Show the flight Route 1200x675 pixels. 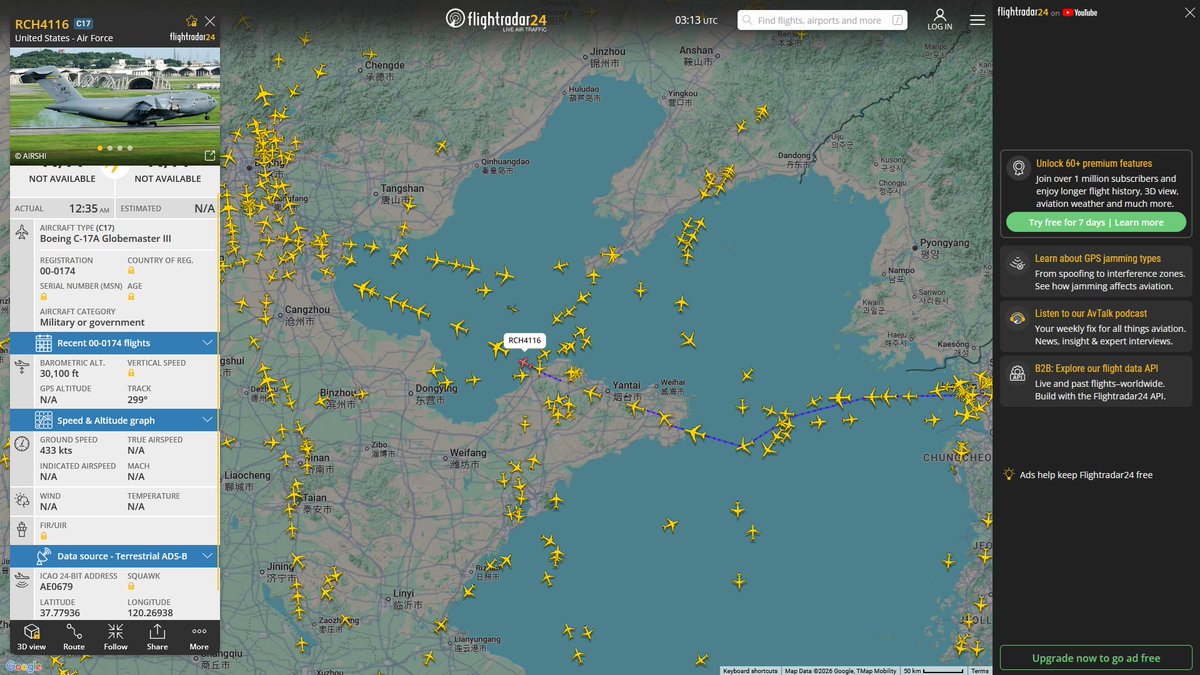click(74, 637)
